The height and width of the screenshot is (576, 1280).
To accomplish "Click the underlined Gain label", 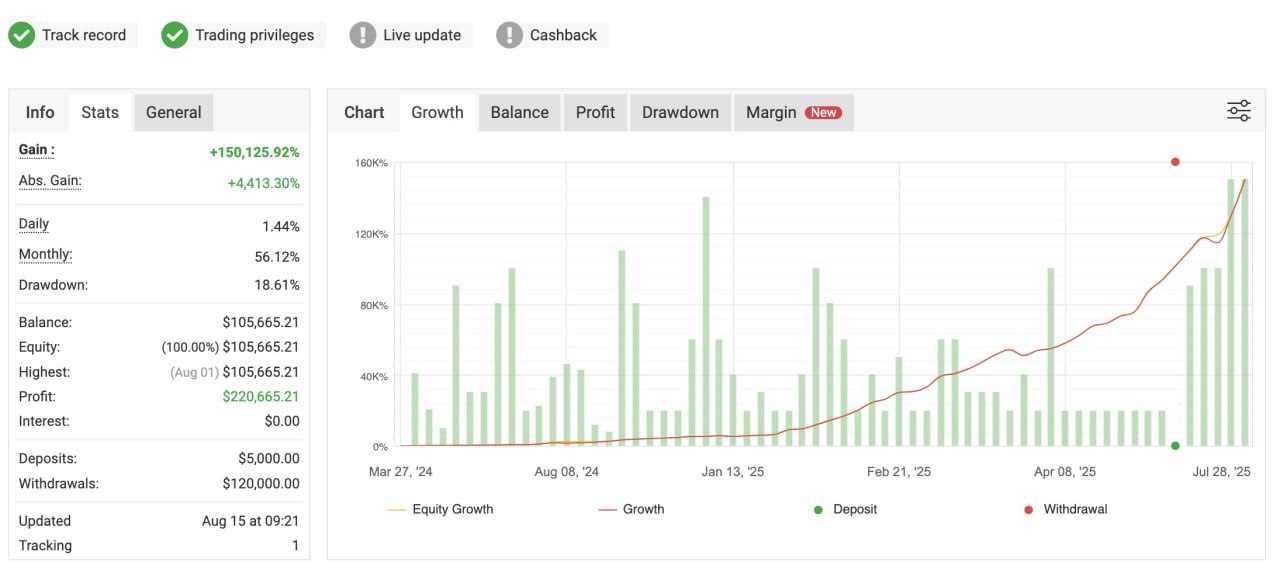I will pyautogui.click(x=37, y=150).
